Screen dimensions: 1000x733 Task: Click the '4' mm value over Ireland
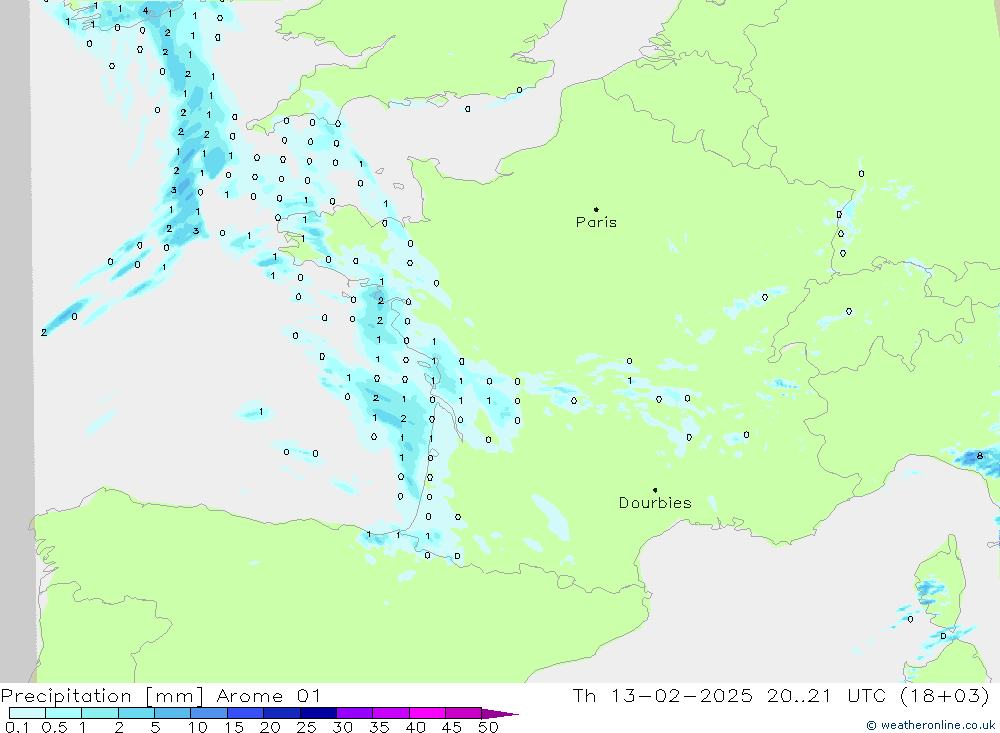click(x=145, y=11)
